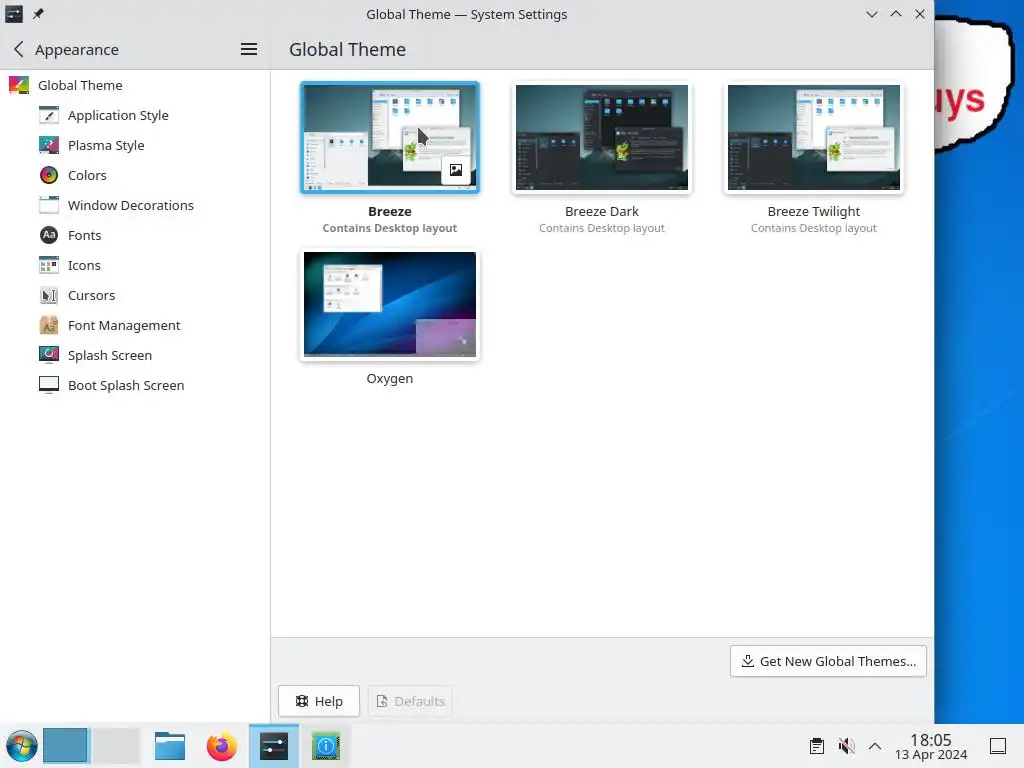Click the Window Decorations icon
Image resolution: width=1024 pixels, height=768 pixels.
click(x=49, y=205)
